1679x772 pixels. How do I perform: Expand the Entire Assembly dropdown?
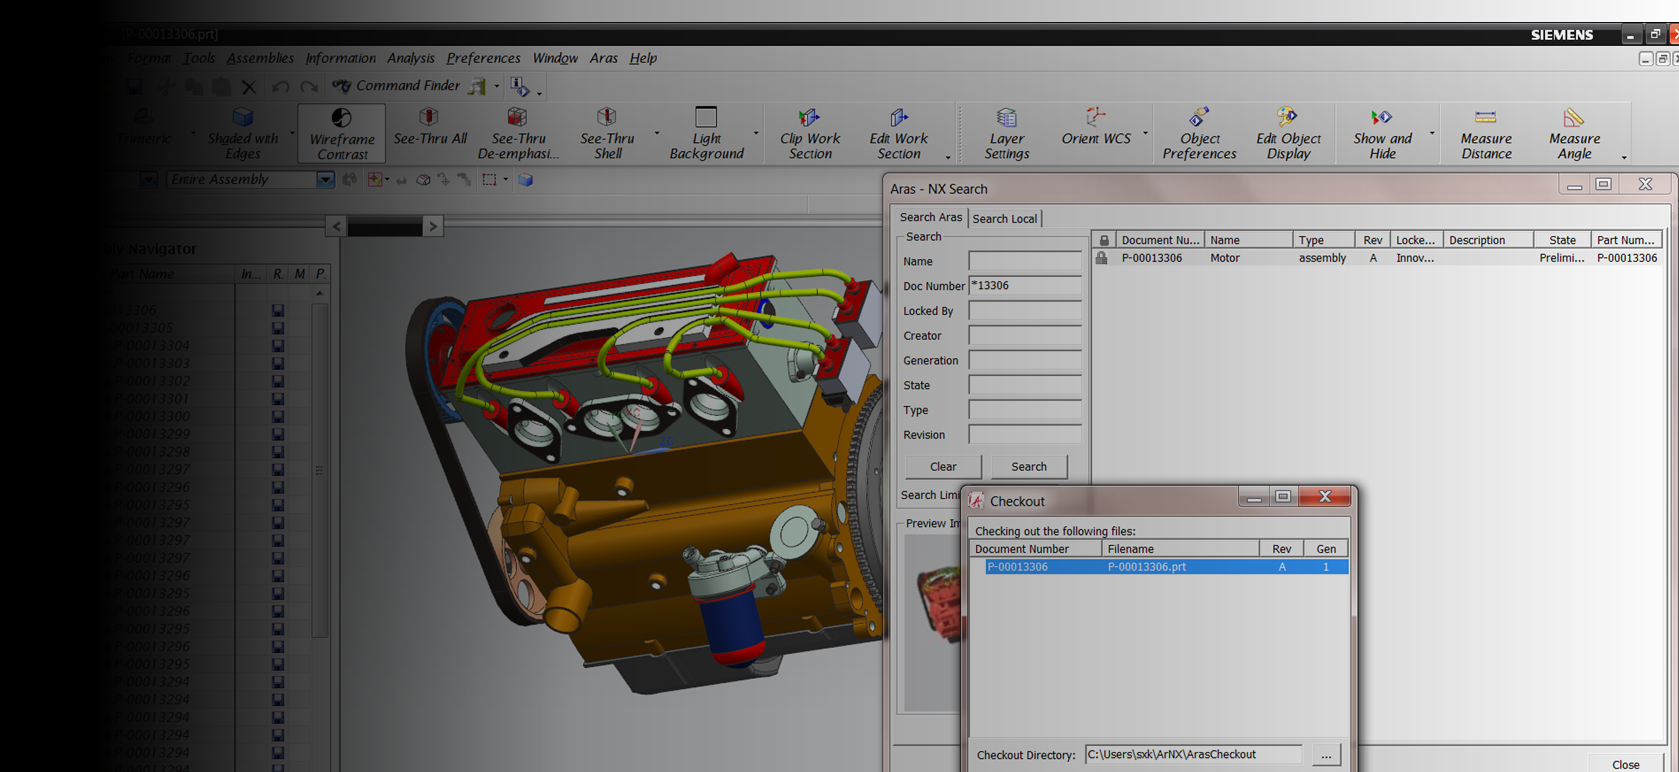coord(325,180)
